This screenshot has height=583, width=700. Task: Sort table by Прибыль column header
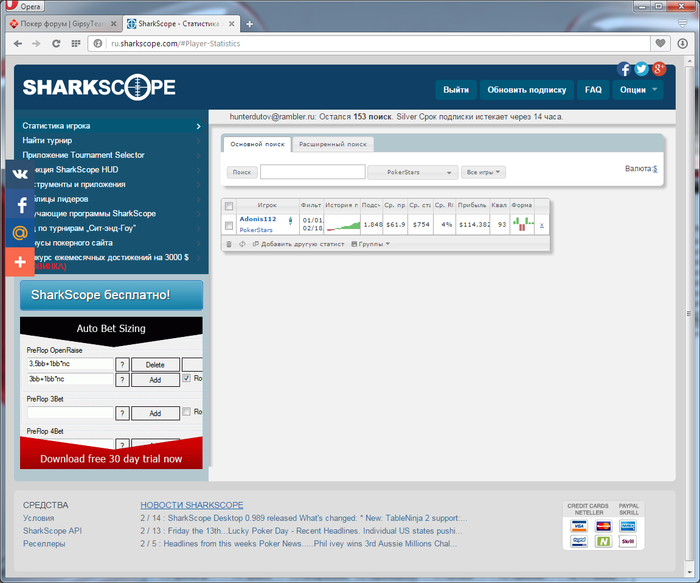pos(472,205)
